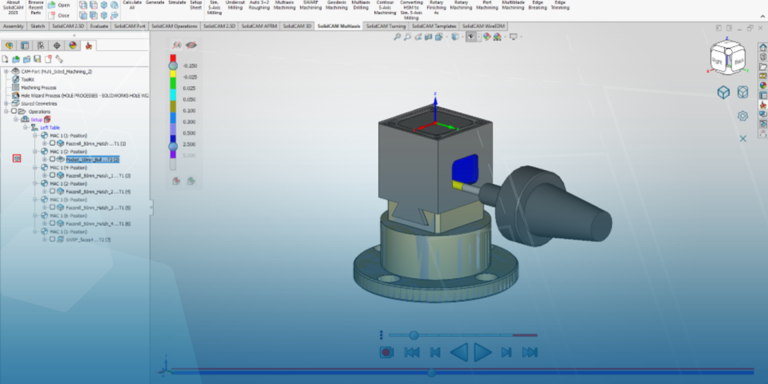Click the solid cube view icon on right
768x384 pixels.
click(723, 92)
